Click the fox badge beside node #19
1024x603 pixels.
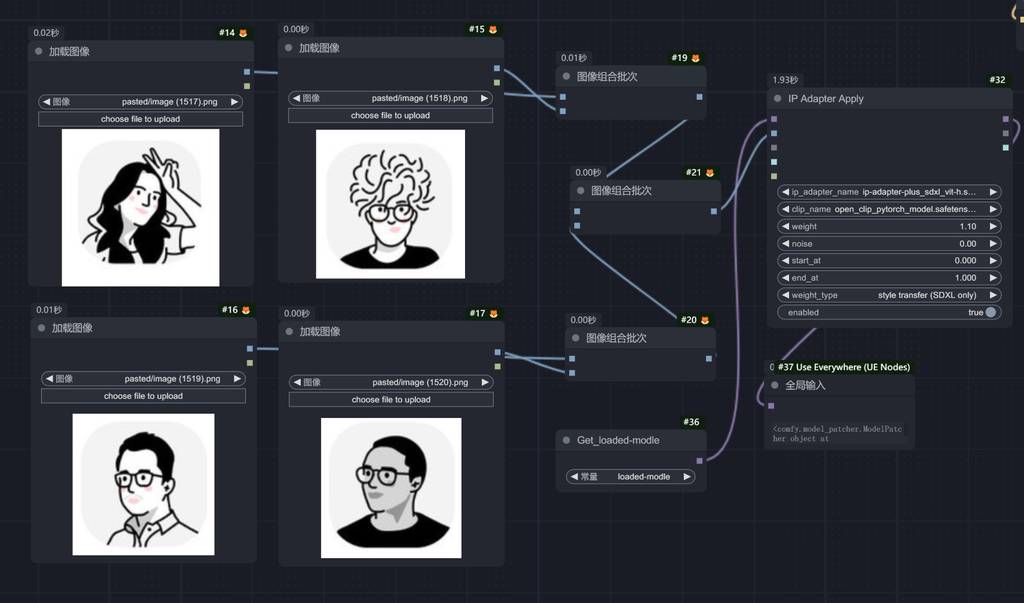[x=696, y=58]
